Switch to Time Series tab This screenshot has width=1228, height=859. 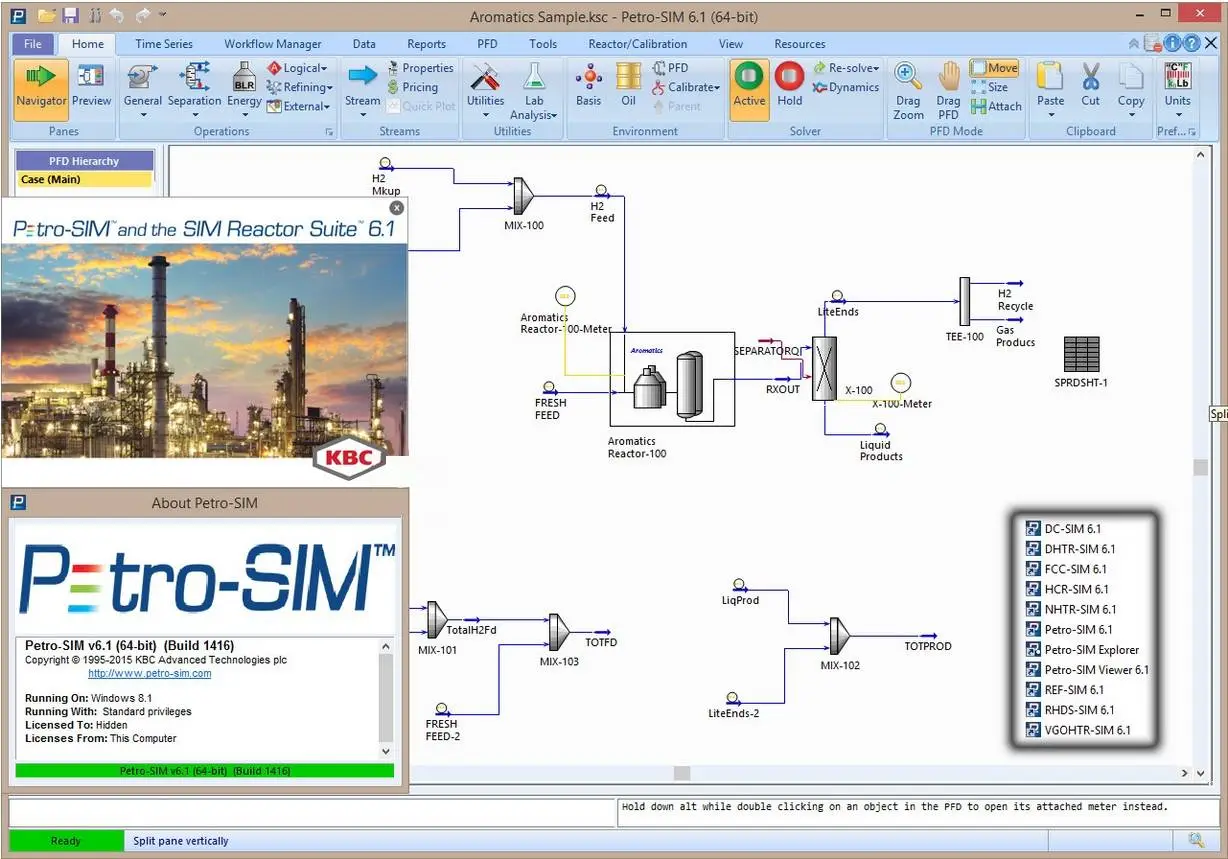pos(164,44)
